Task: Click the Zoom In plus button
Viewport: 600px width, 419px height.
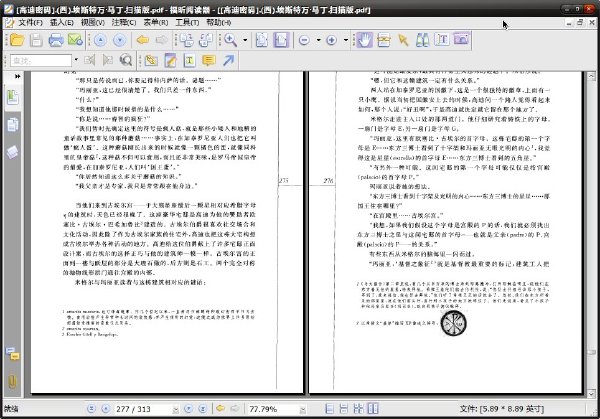Action: point(331,40)
